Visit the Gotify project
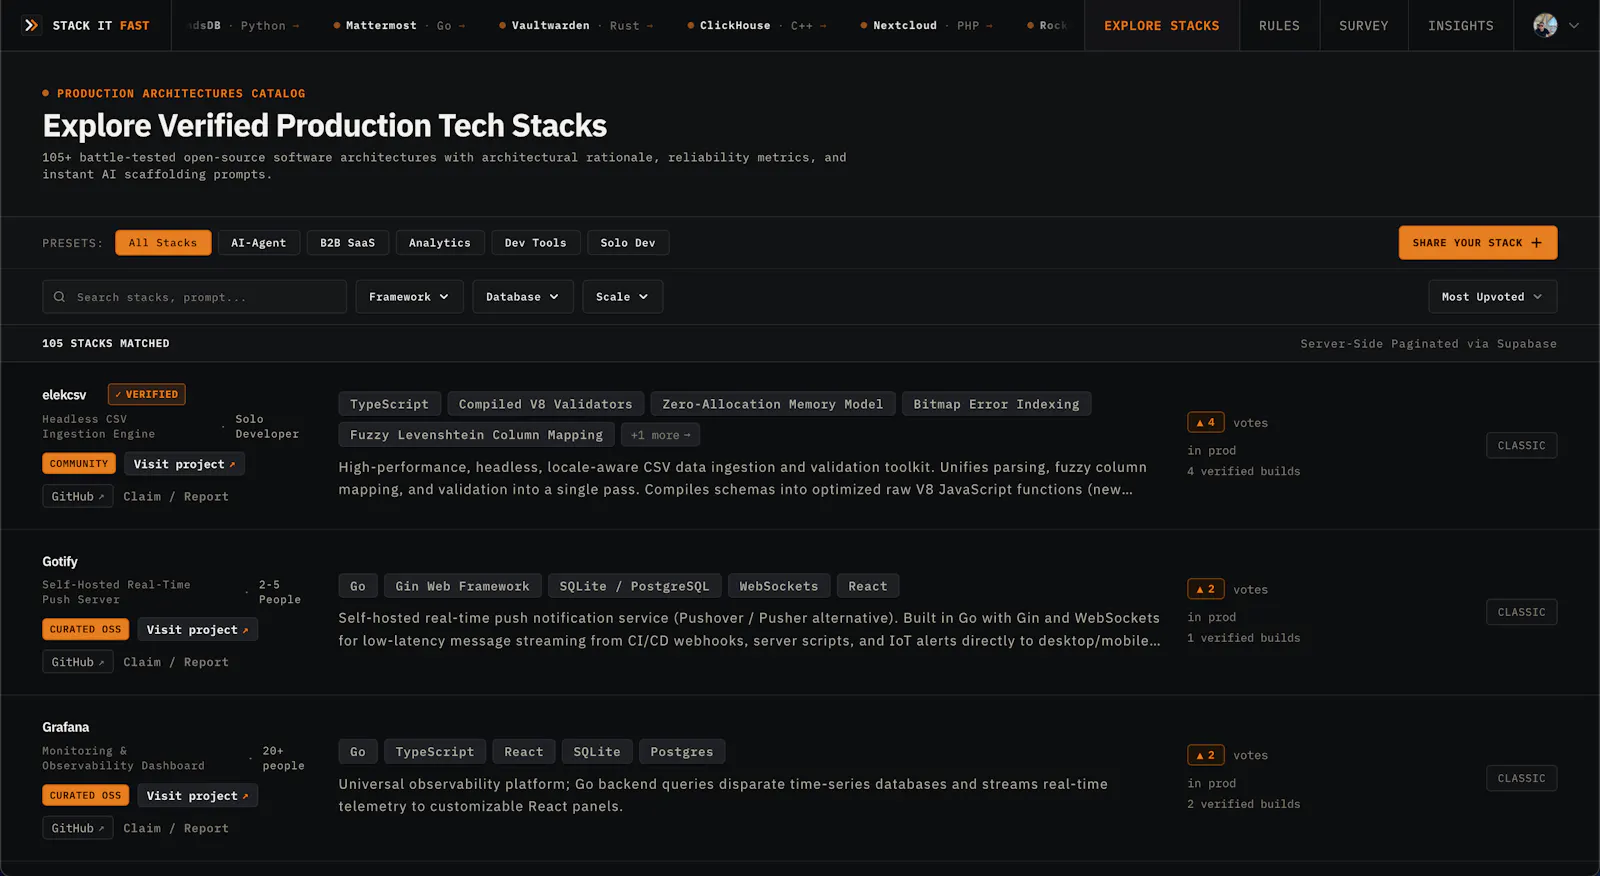Image resolution: width=1600 pixels, height=876 pixels. (197, 629)
